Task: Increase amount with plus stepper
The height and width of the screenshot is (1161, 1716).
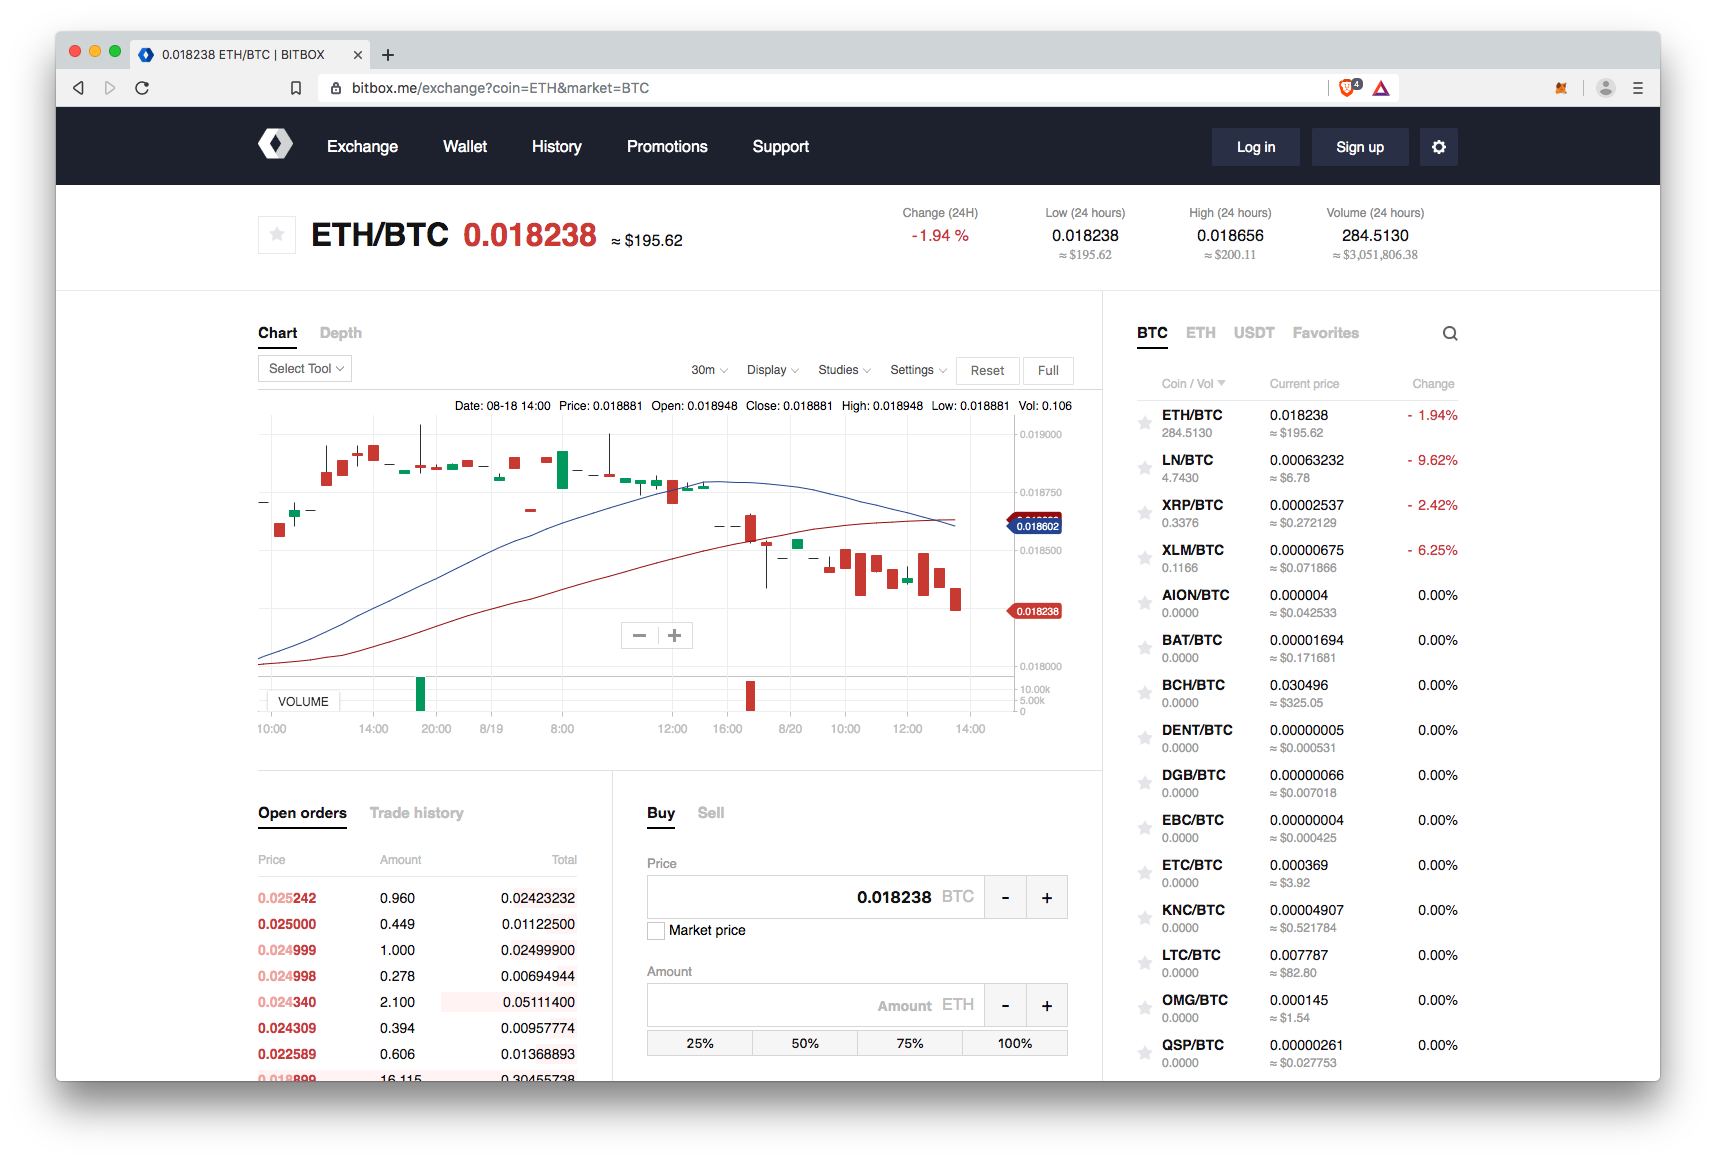Action: pyautogui.click(x=1047, y=1006)
